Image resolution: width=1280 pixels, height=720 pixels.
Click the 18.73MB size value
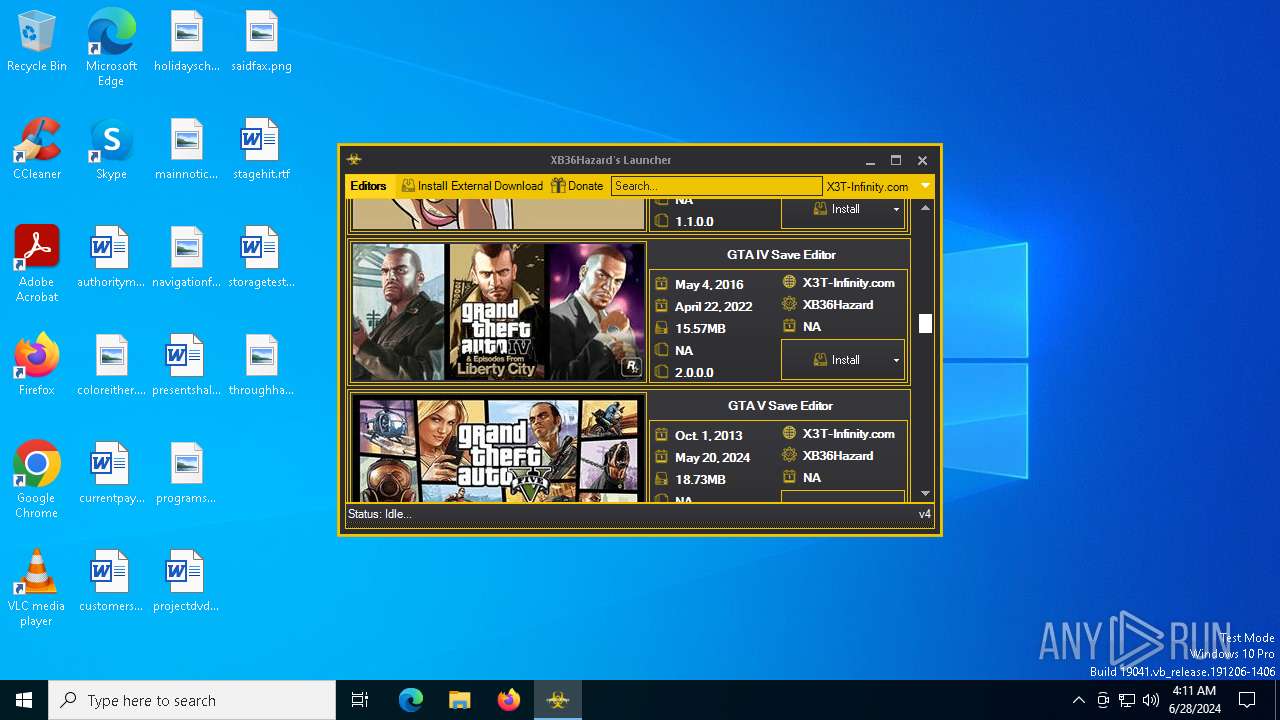(700, 480)
